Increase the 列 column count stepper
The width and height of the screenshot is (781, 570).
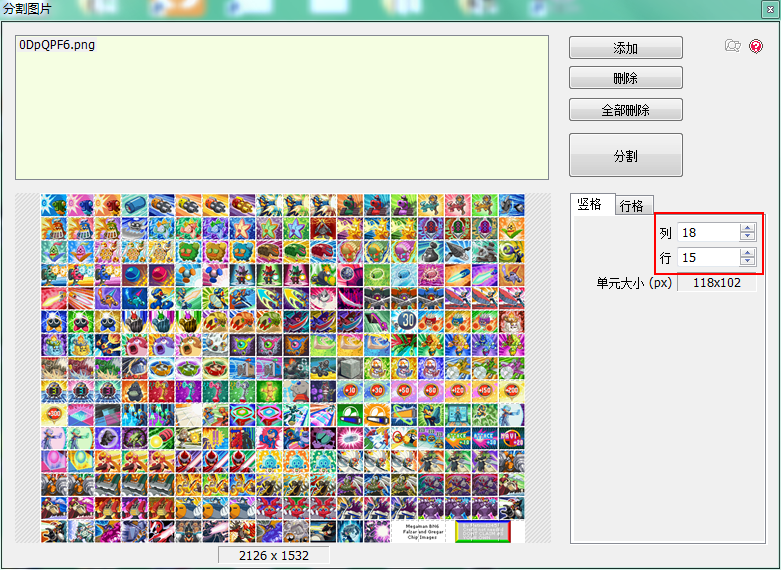tap(748, 228)
